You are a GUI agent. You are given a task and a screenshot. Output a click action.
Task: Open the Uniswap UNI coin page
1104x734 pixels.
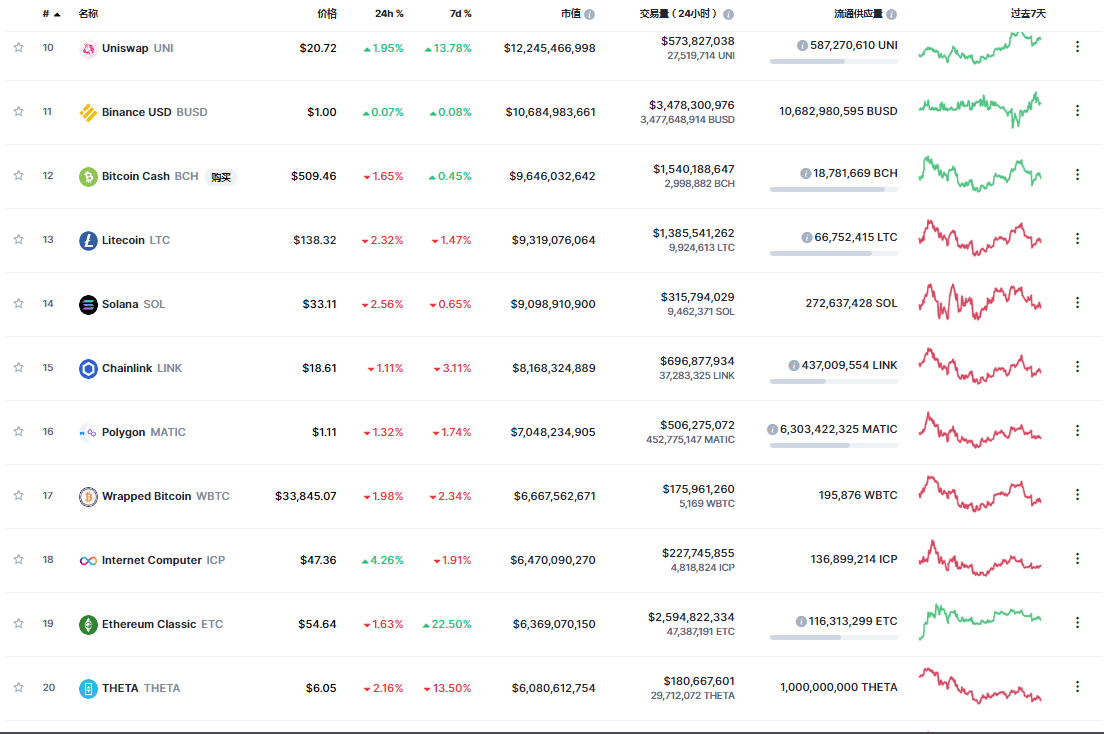[x=137, y=48]
